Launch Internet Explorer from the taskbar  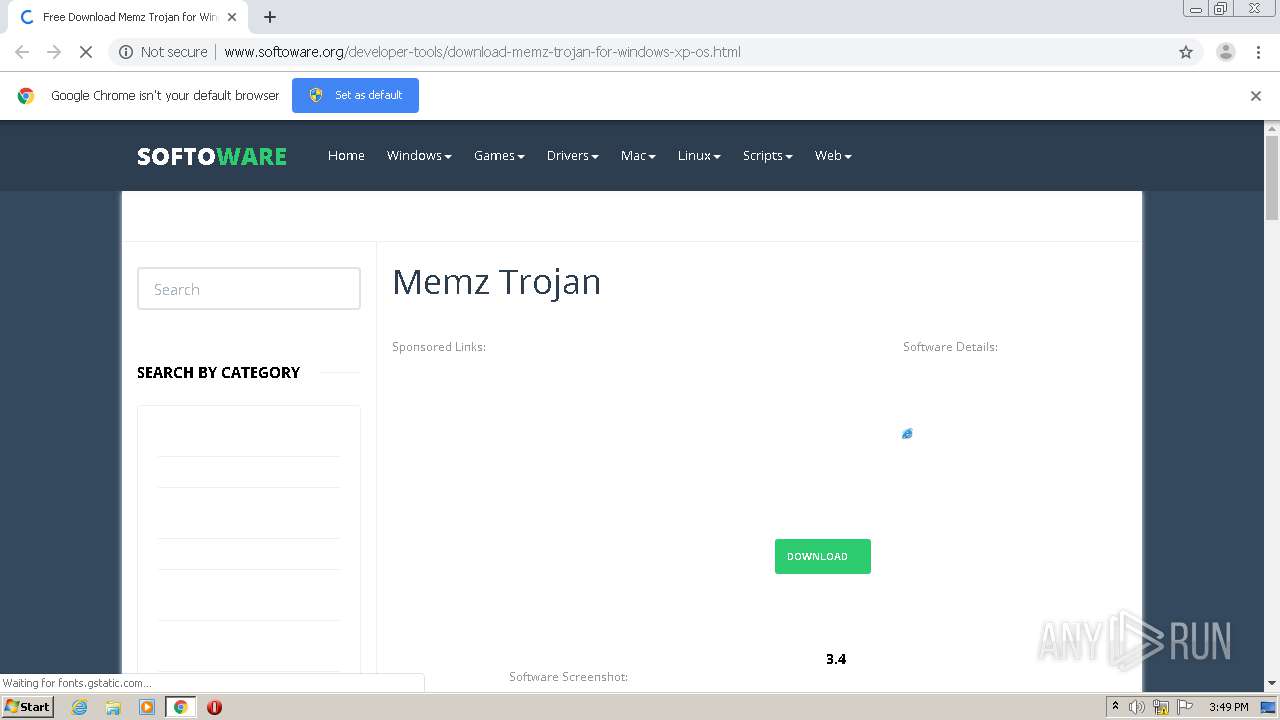[80, 707]
